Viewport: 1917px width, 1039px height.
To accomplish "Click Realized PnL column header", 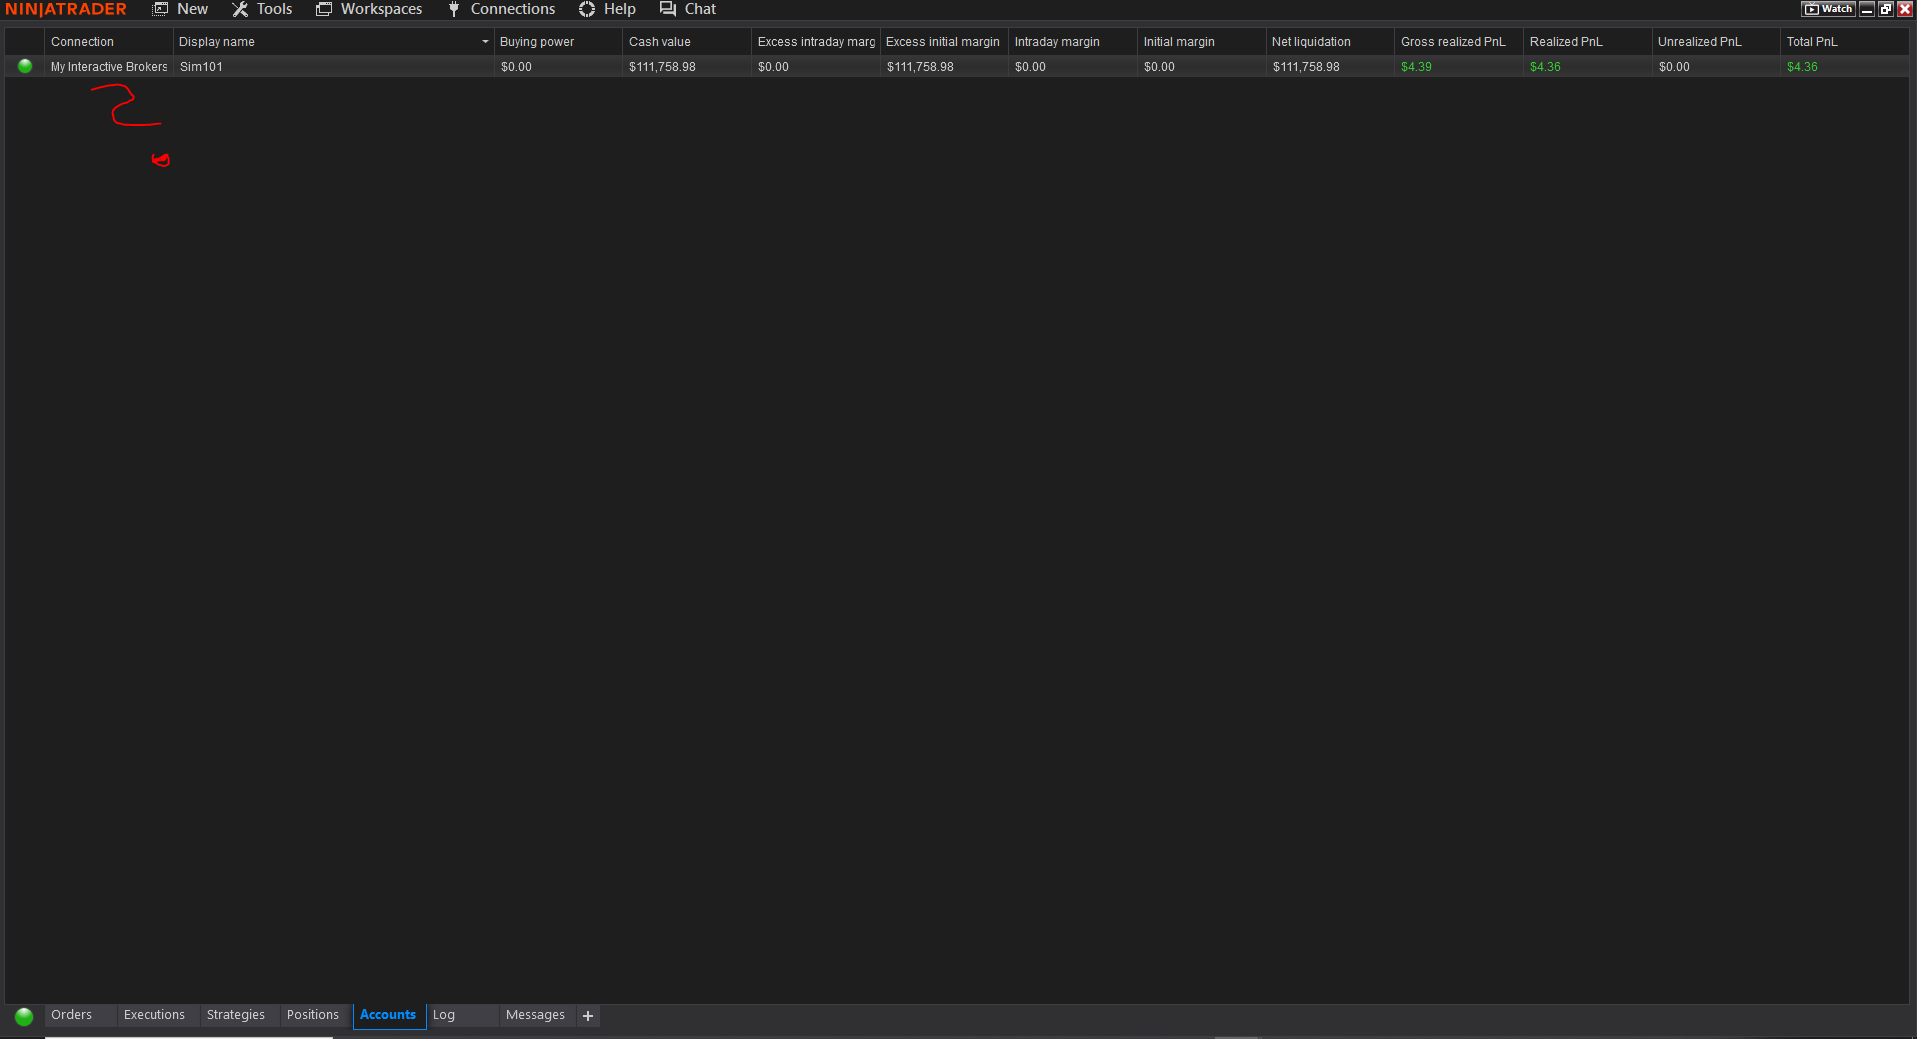I will pyautogui.click(x=1588, y=42).
